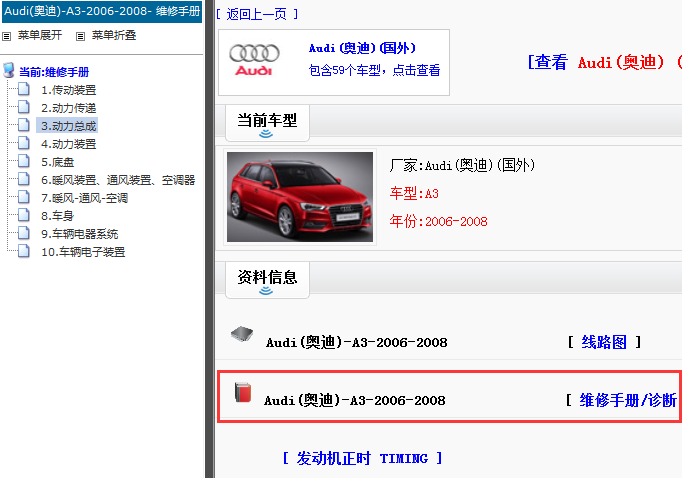Click the page icon next to 7.暖风-通风-空调
This screenshot has width=682, height=478.
pyautogui.click(x=24, y=197)
